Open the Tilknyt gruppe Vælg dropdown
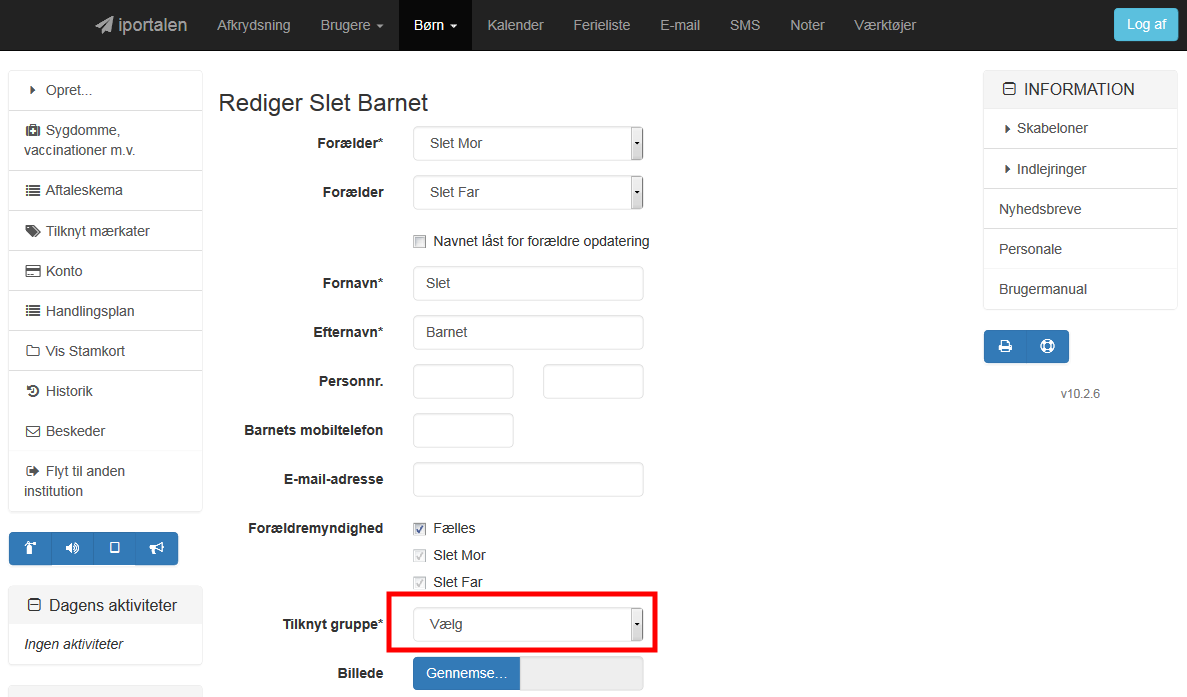1187x697 pixels. tap(528, 624)
